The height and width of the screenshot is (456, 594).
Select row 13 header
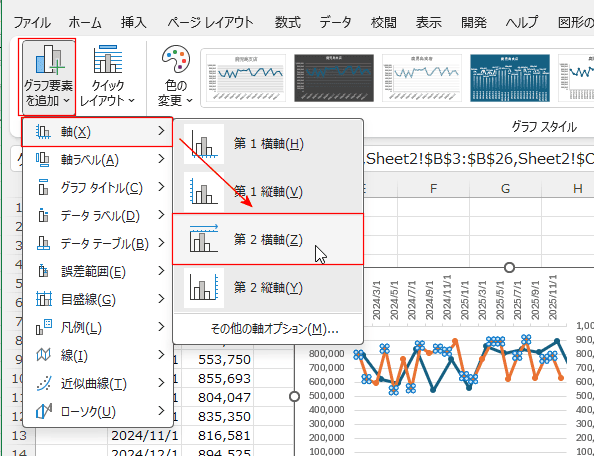point(19,436)
